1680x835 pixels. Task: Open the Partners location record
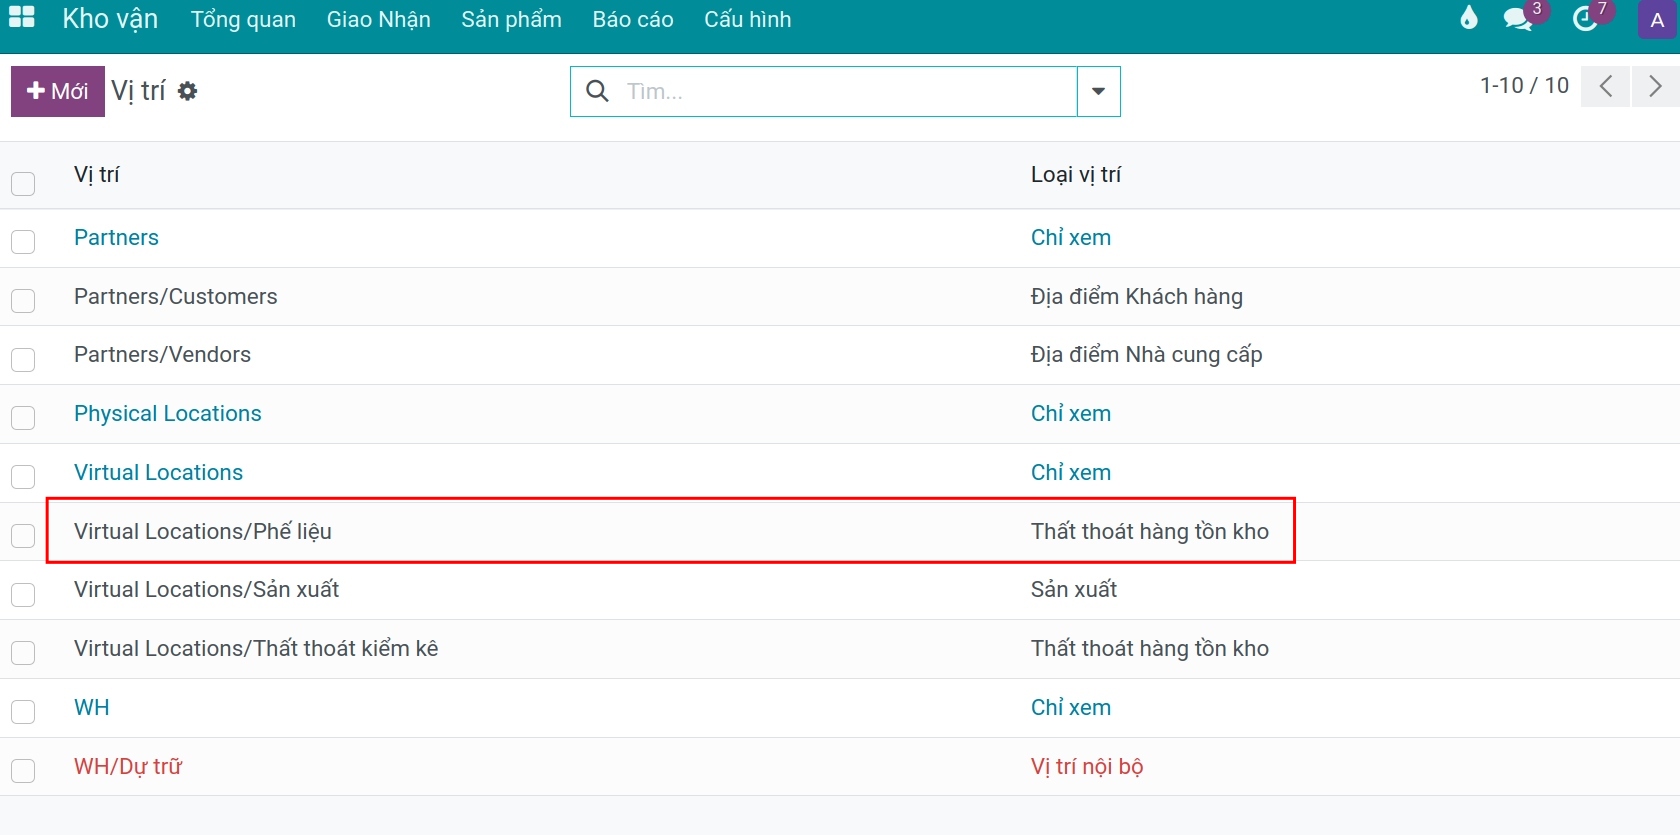click(x=116, y=237)
